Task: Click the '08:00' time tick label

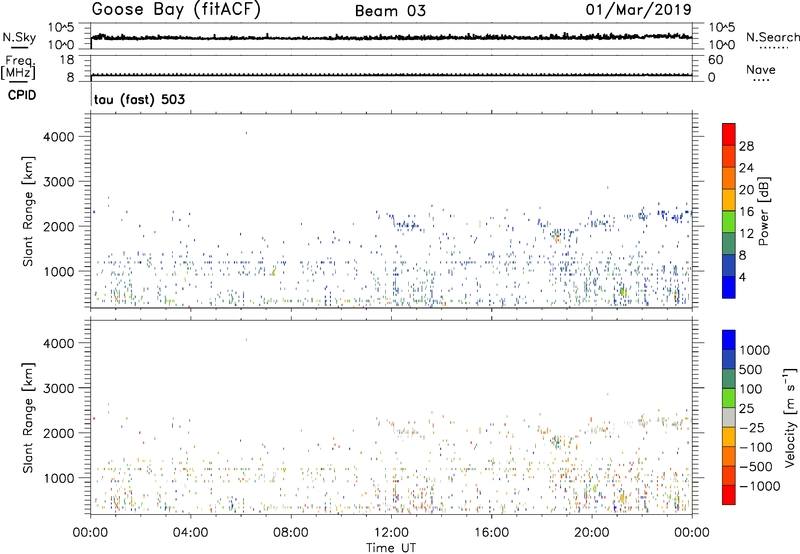Action: tap(290, 533)
